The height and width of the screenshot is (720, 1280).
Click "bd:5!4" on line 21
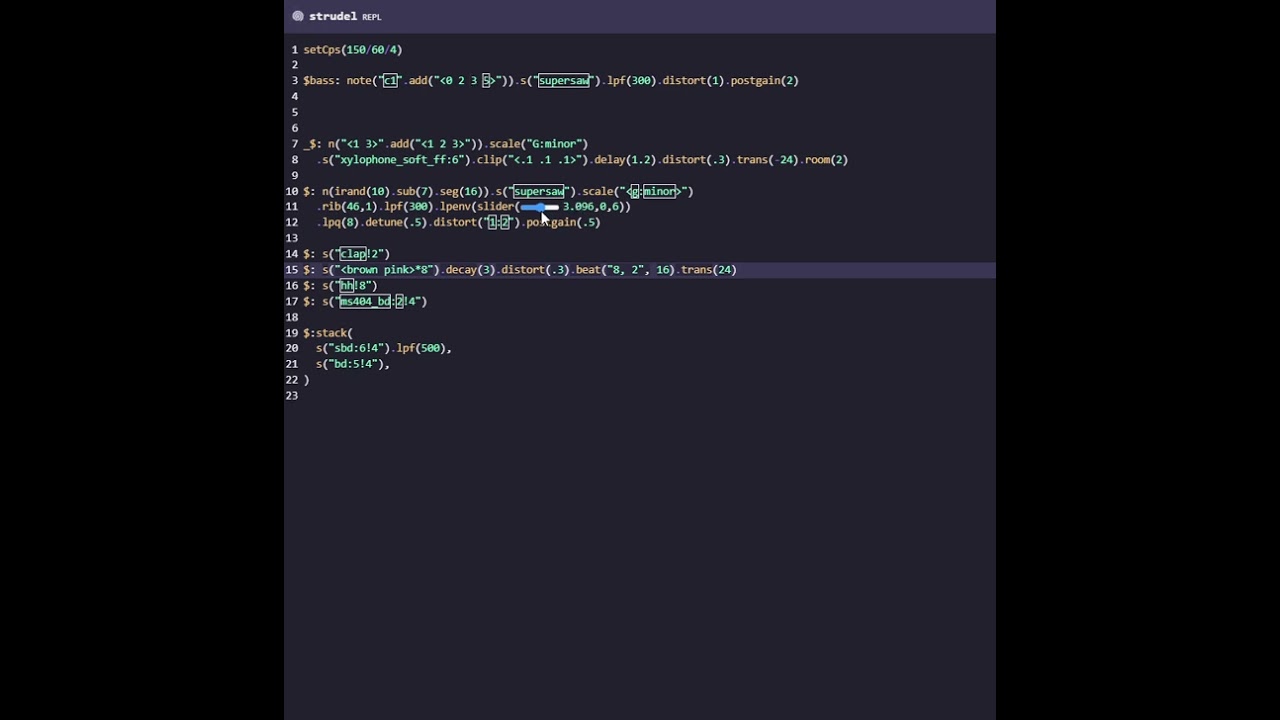(355, 364)
